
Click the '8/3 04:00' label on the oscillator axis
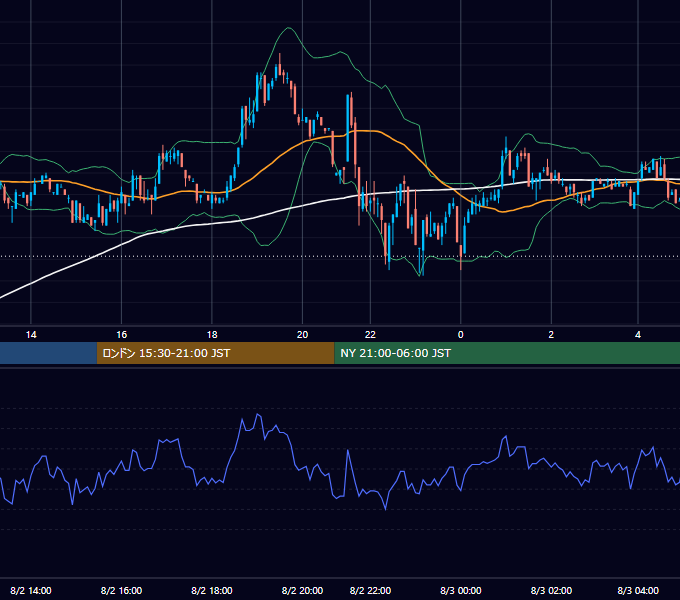(x=638, y=590)
